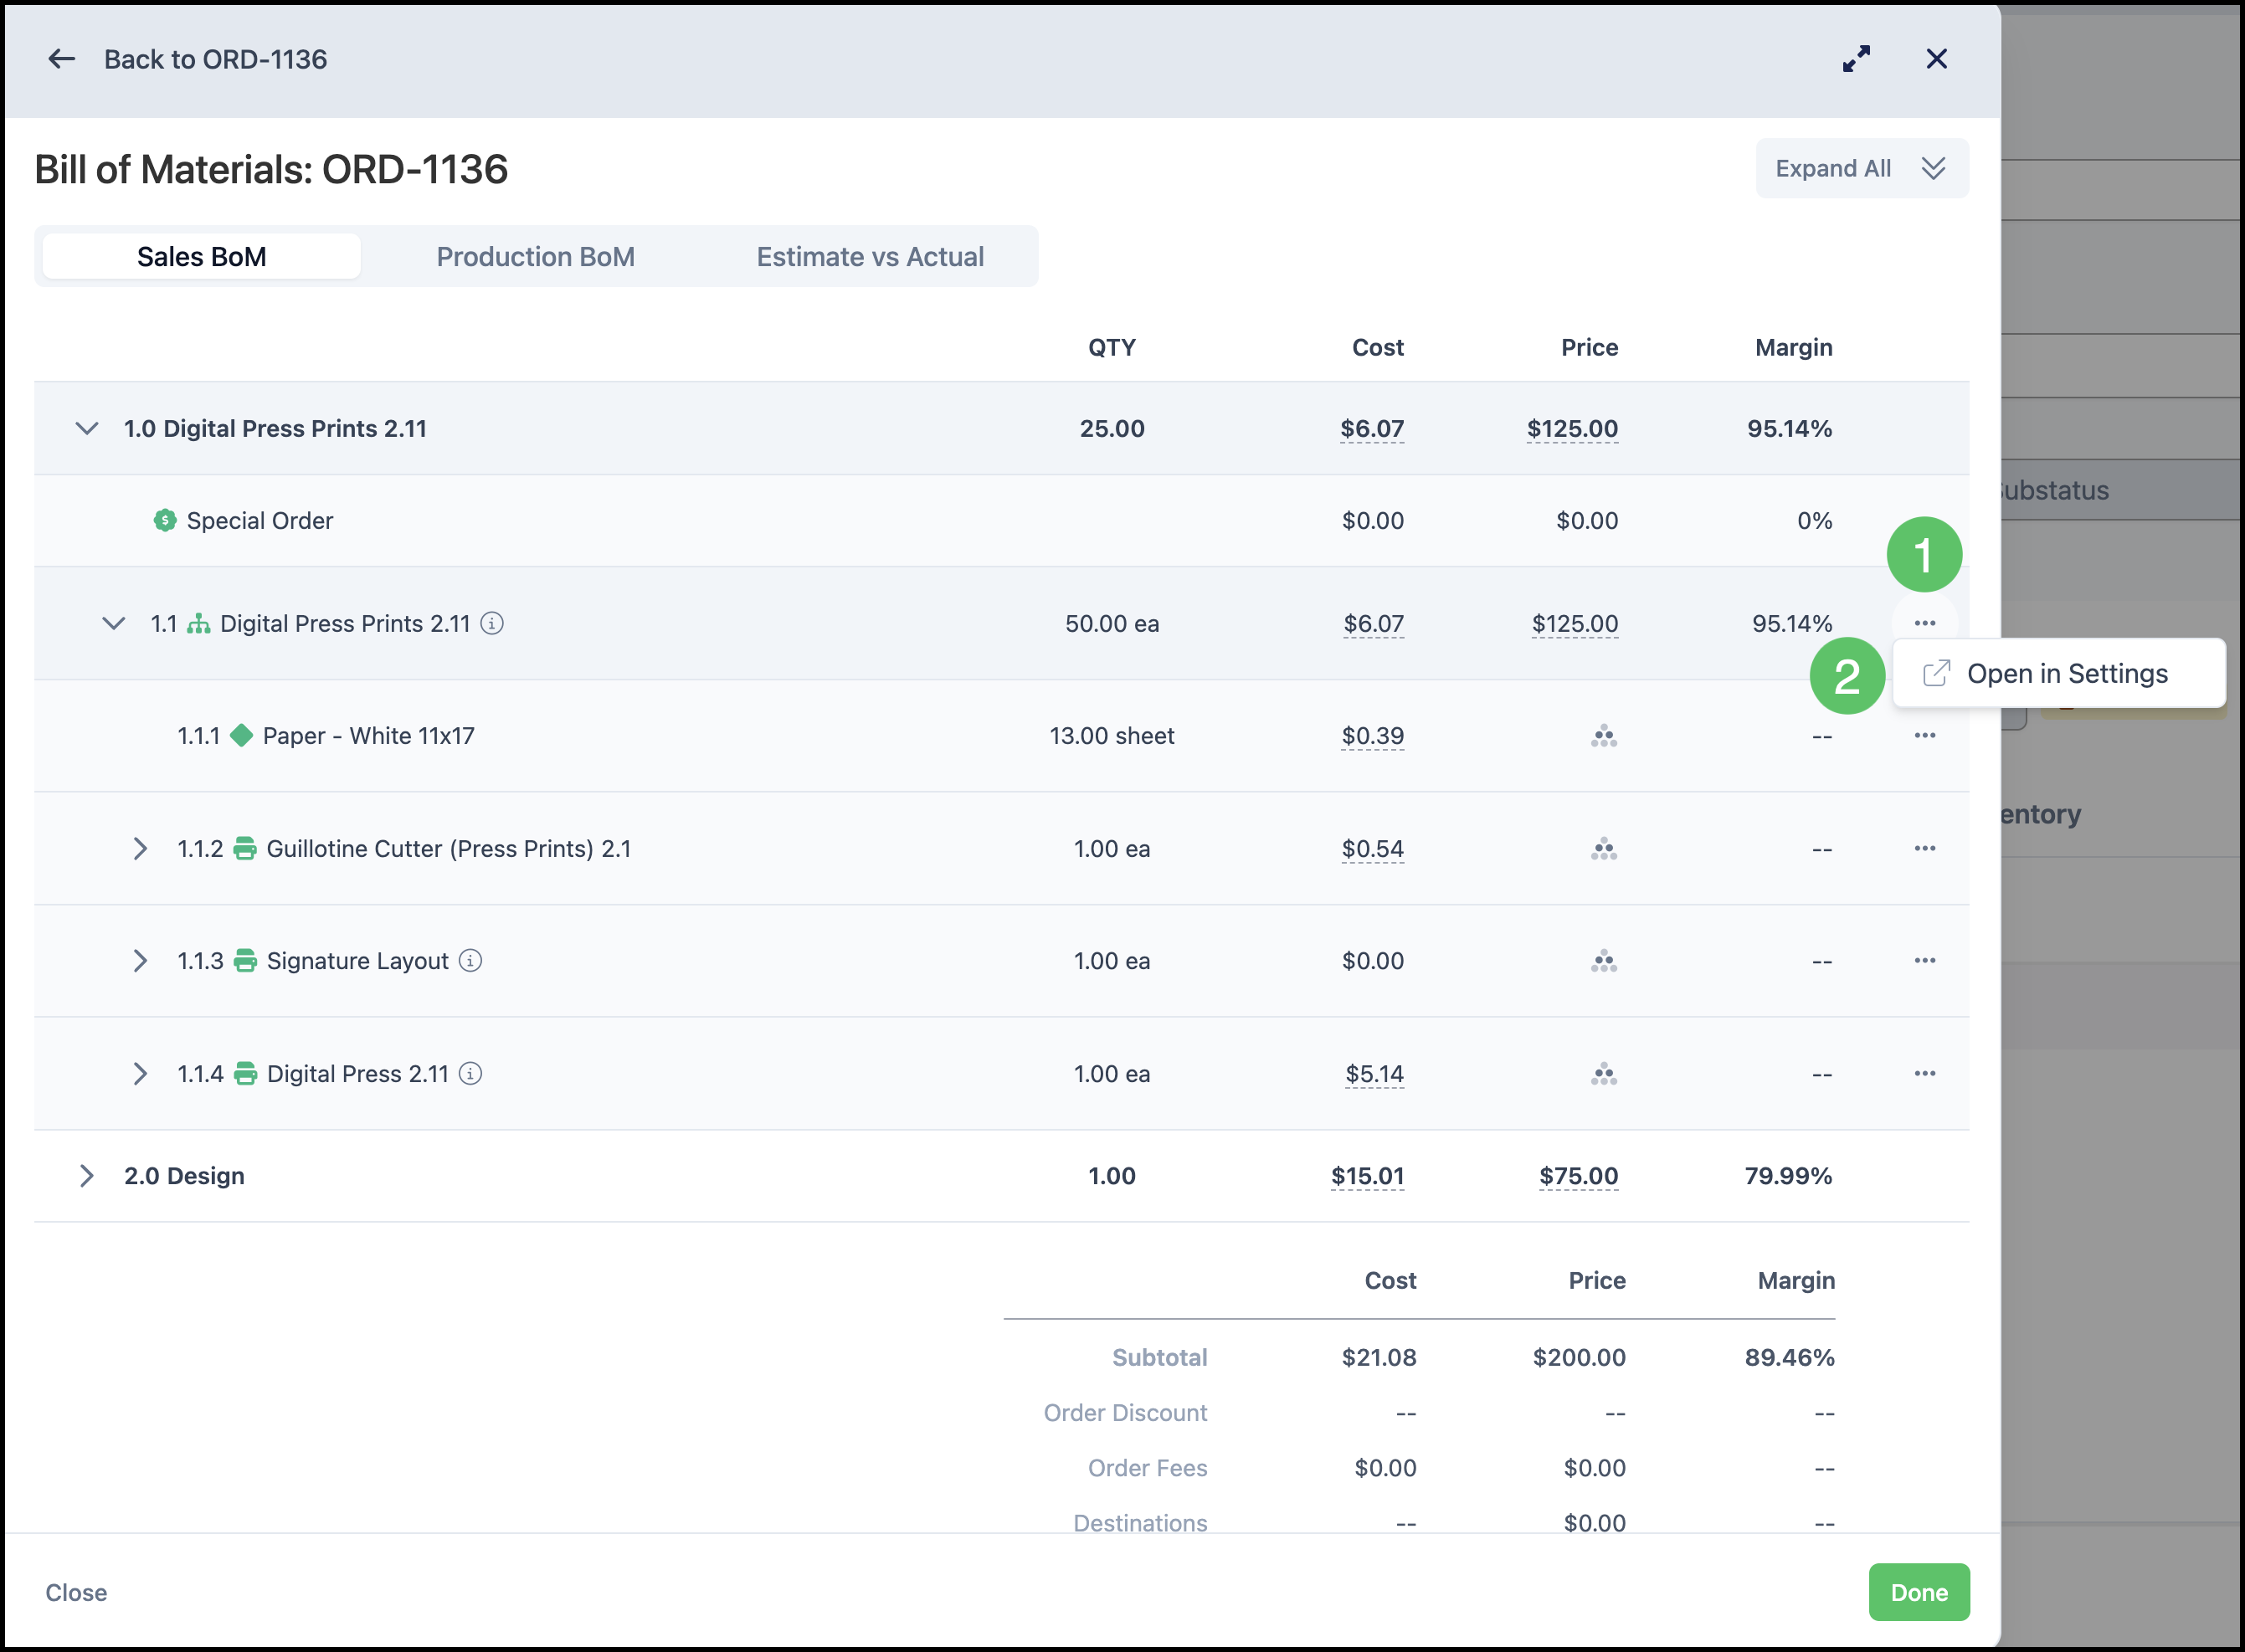The width and height of the screenshot is (2245, 1652).
Task: Click the green Done button
Action: [x=1919, y=1592]
